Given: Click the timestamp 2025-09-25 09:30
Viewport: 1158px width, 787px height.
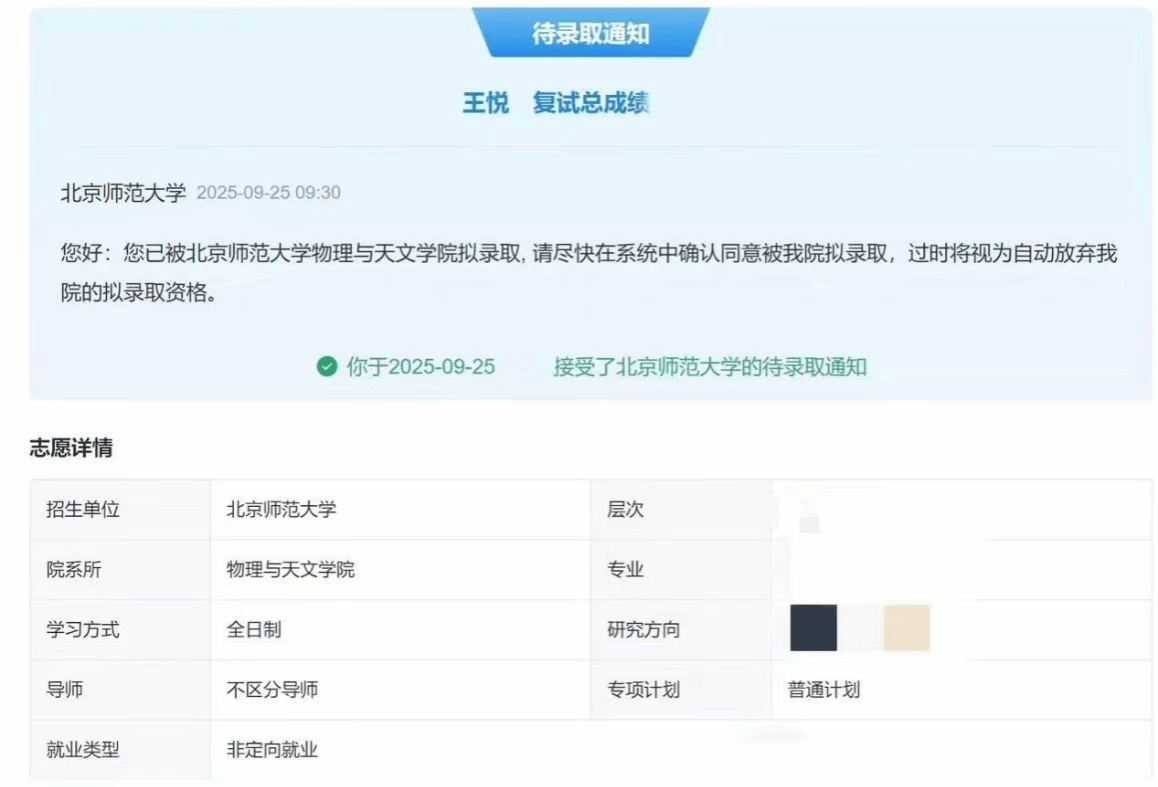Looking at the screenshot, I should tap(268, 193).
